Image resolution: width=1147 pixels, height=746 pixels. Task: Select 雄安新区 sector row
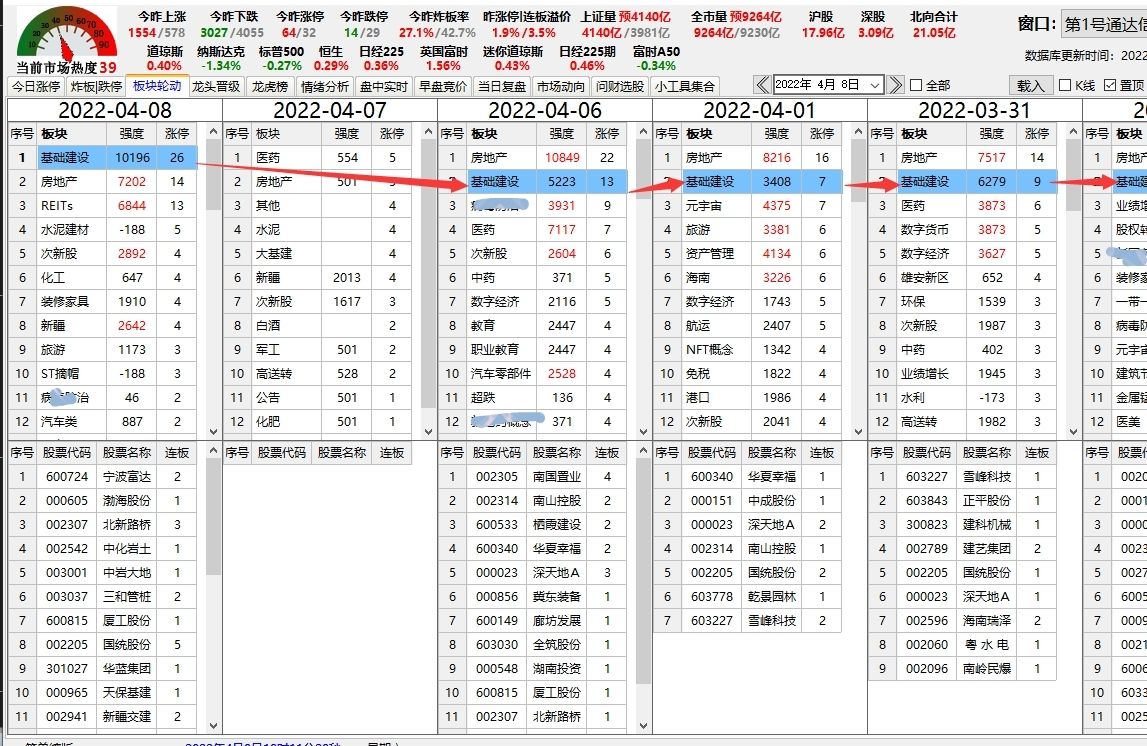(963, 278)
